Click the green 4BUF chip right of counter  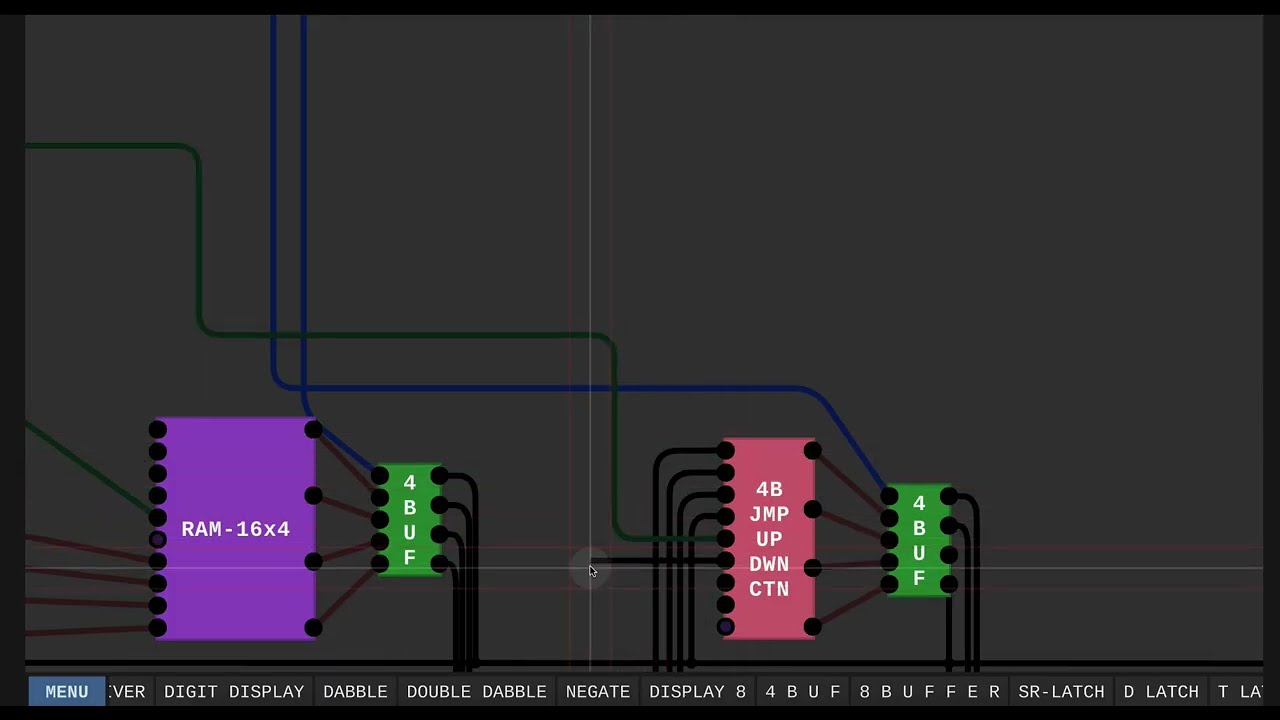pos(919,541)
